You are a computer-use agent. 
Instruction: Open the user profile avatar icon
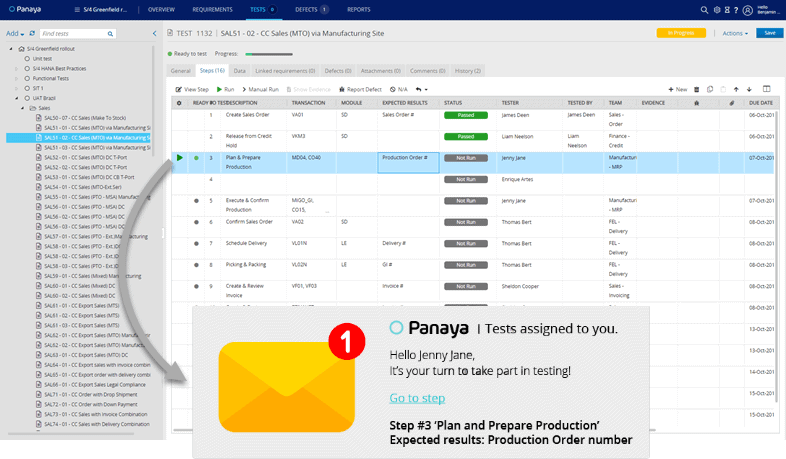pos(747,10)
